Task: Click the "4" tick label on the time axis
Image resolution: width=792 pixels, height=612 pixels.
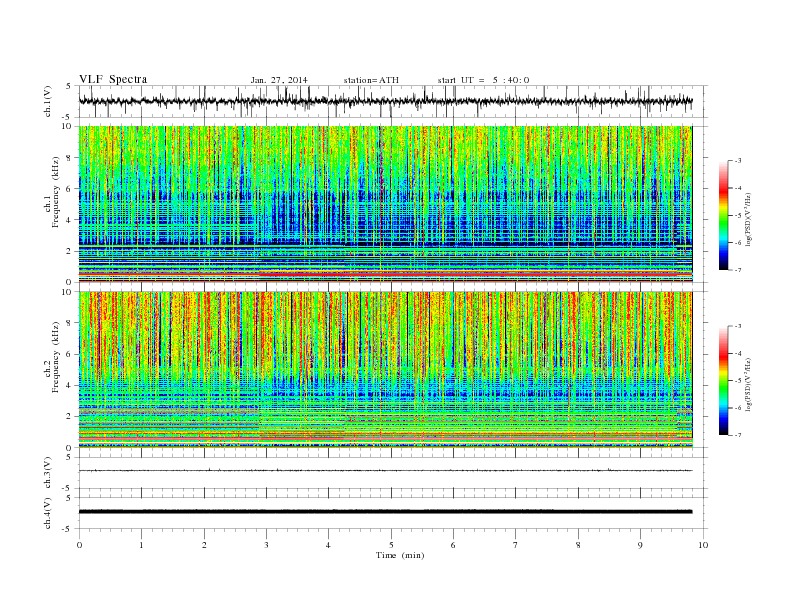Action: (329, 545)
